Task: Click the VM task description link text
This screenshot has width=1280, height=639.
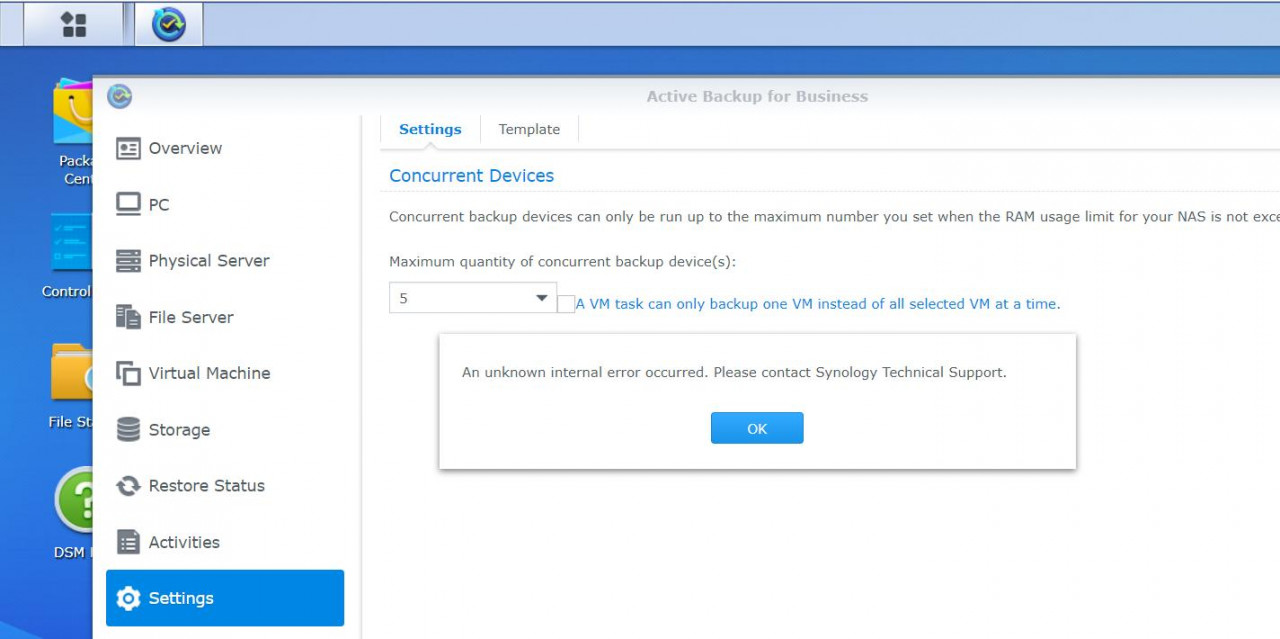Action: (x=817, y=304)
